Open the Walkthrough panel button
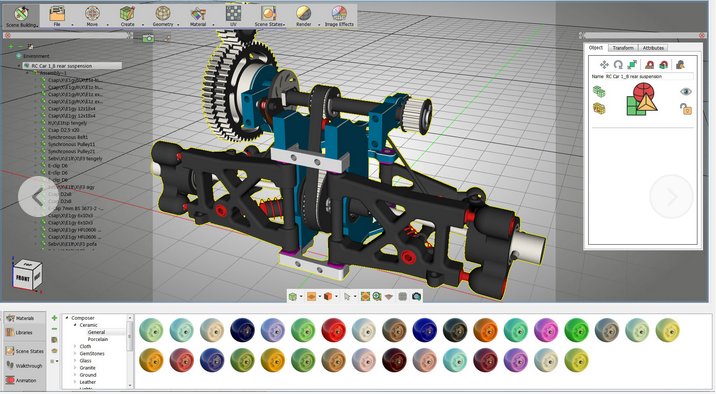 (x=25, y=366)
